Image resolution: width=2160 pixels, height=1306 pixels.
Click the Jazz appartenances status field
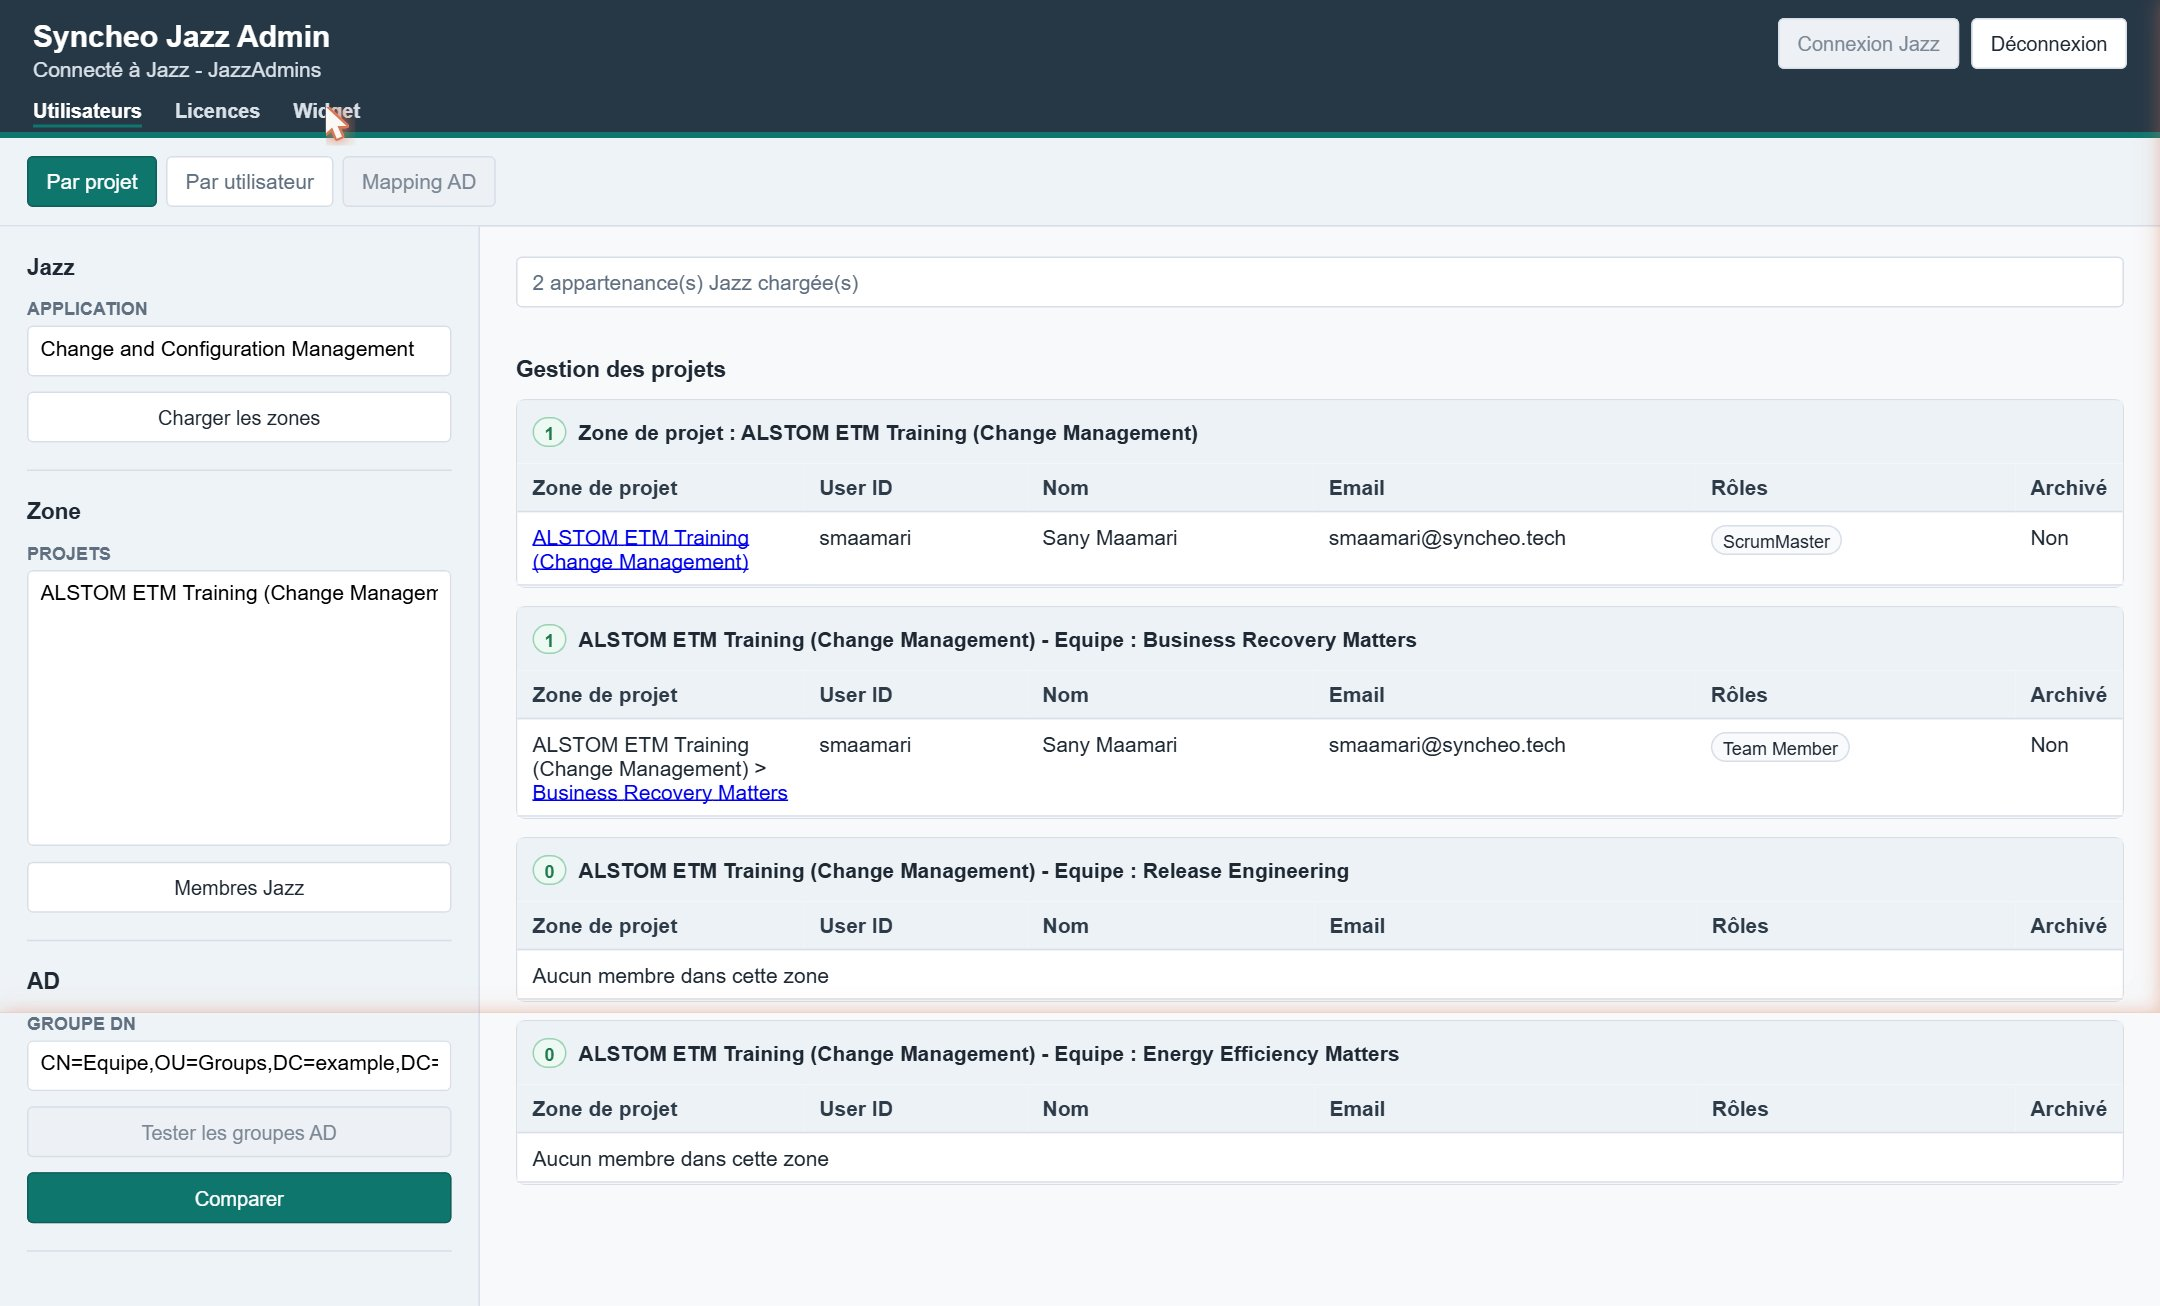point(1319,283)
